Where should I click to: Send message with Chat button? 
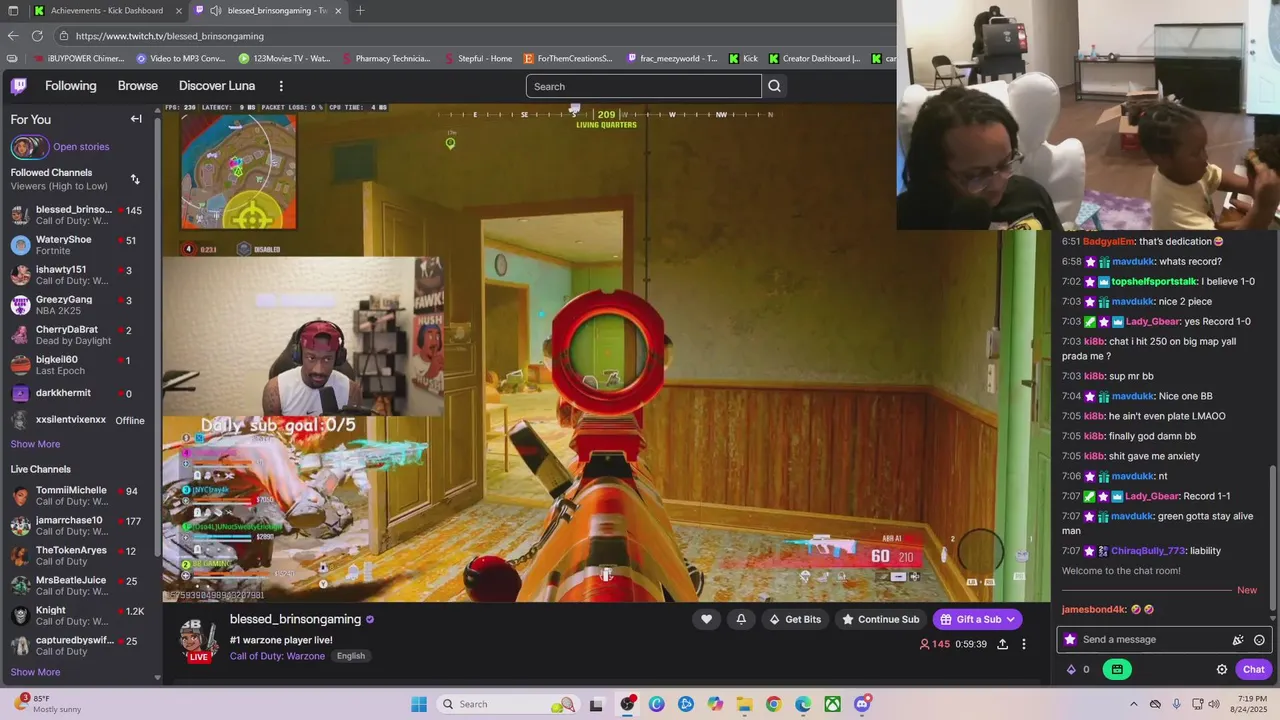point(1254,669)
